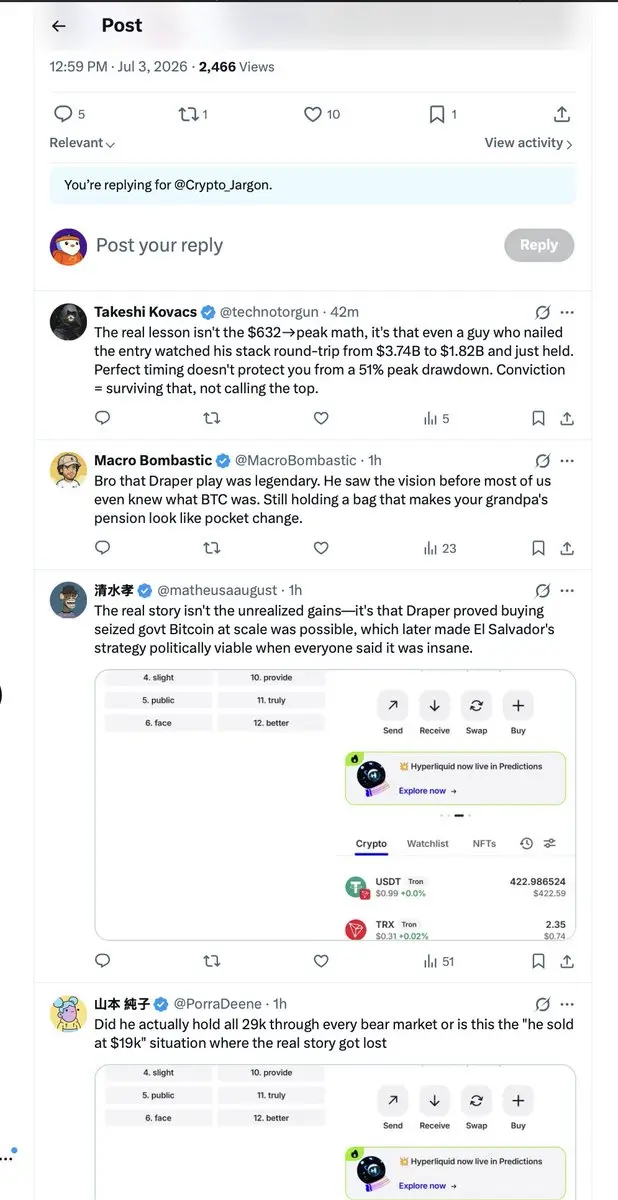Viewport: 618px width, 1200px height.
Task: Open Takeshi Kovacs's profile avatar
Action: click(68, 320)
